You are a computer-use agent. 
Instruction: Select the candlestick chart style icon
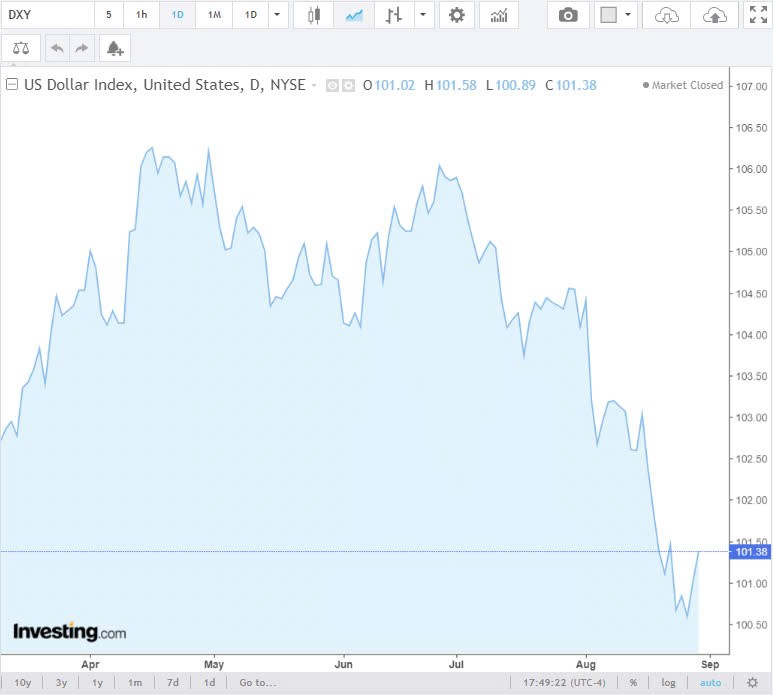(314, 15)
